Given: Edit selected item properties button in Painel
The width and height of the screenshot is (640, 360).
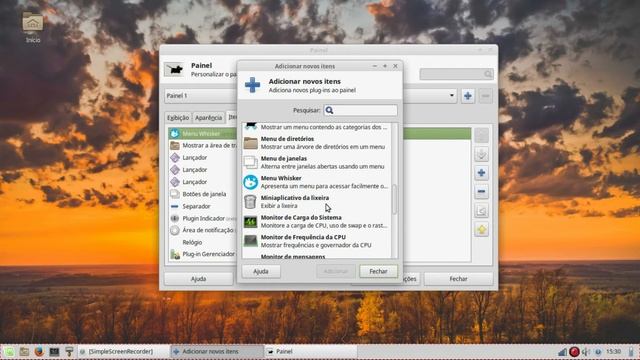Looking at the screenshot, I should pyautogui.click(x=481, y=211).
